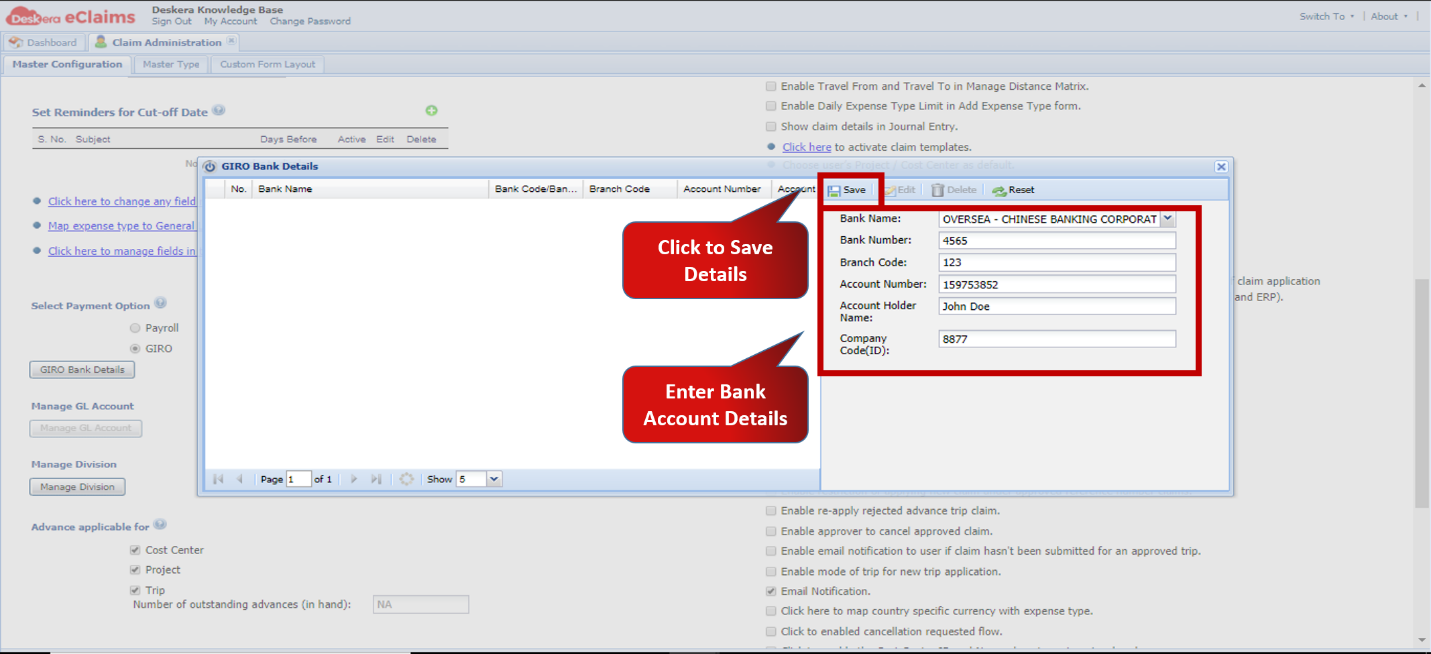The height and width of the screenshot is (654, 1431).
Task: Open the My Account link
Action: click(231, 21)
